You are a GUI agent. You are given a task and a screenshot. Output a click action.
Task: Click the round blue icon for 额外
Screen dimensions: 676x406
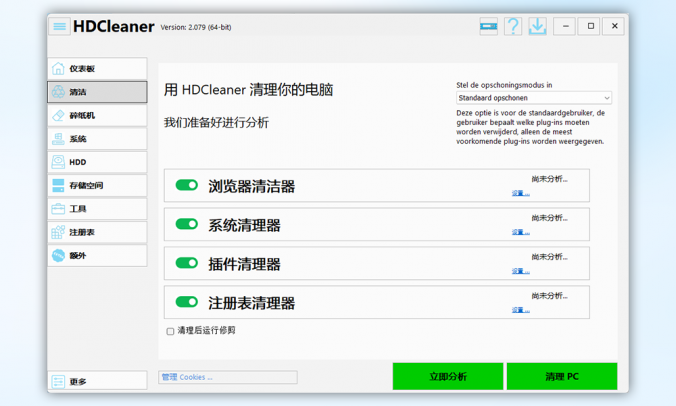pos(58,256)
